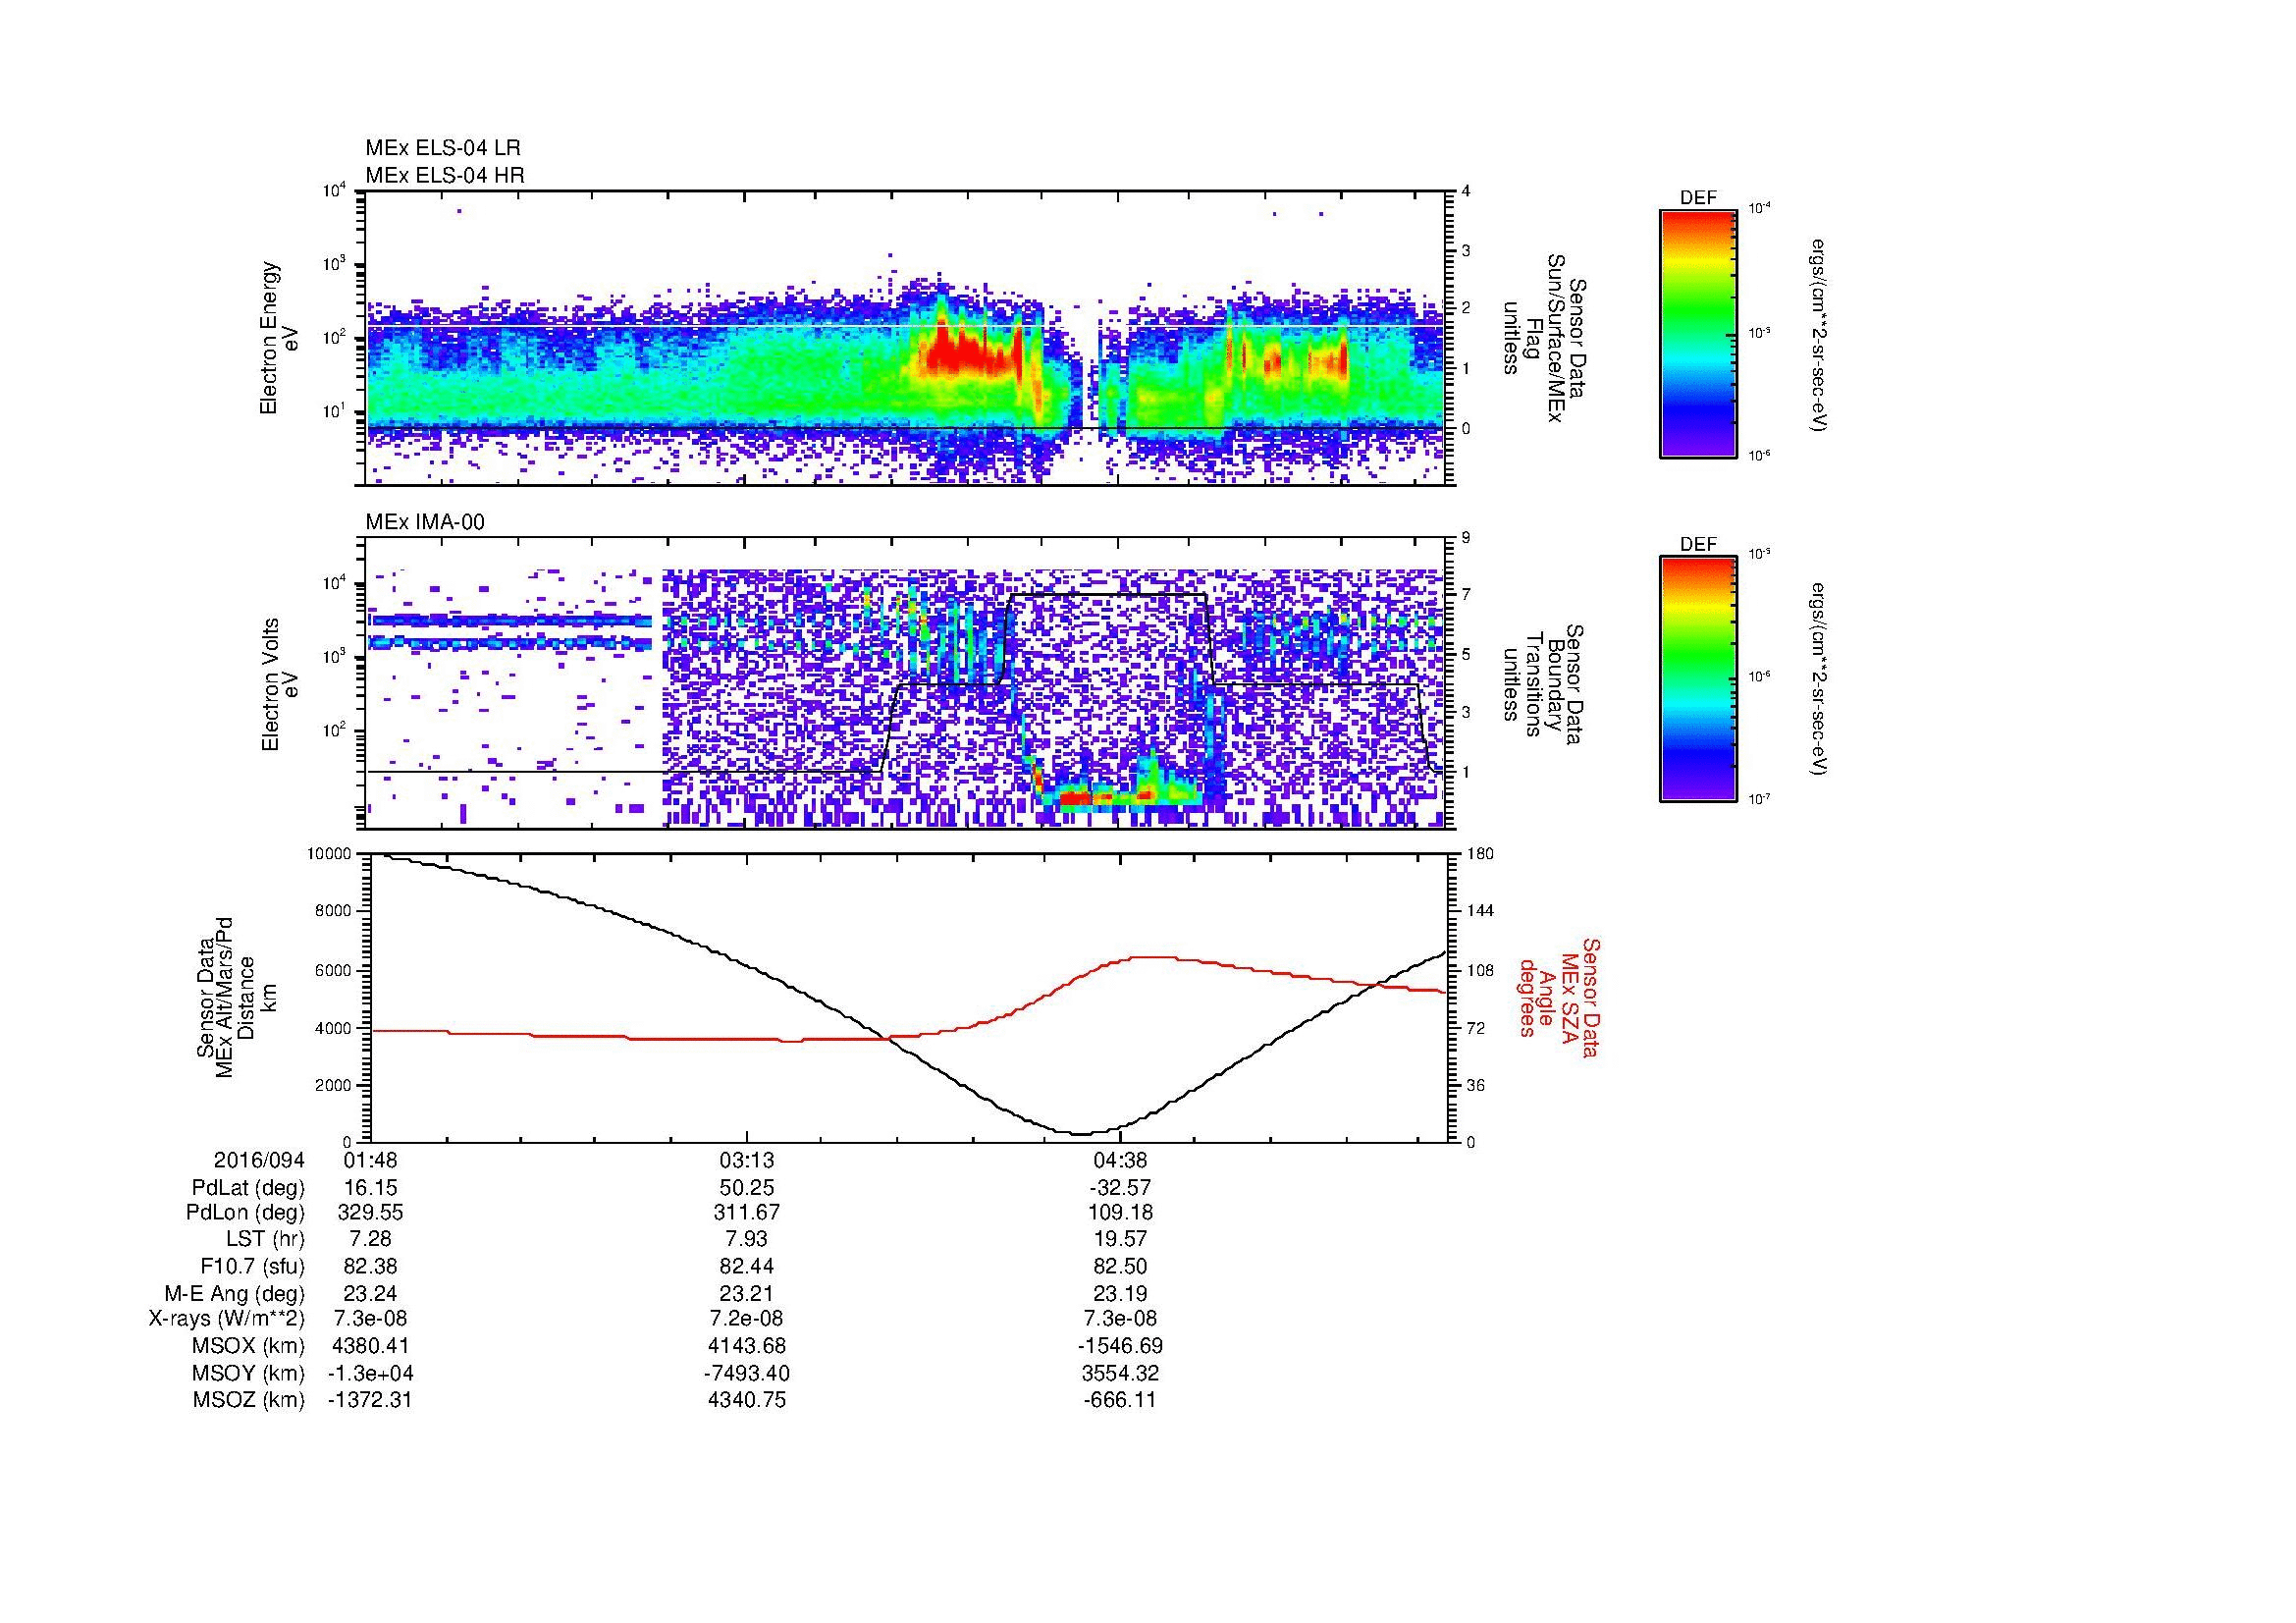Click the 'MSOX (km)' row label
This screenshot has width=2296, height=1623.
(x=248, y=1346)
